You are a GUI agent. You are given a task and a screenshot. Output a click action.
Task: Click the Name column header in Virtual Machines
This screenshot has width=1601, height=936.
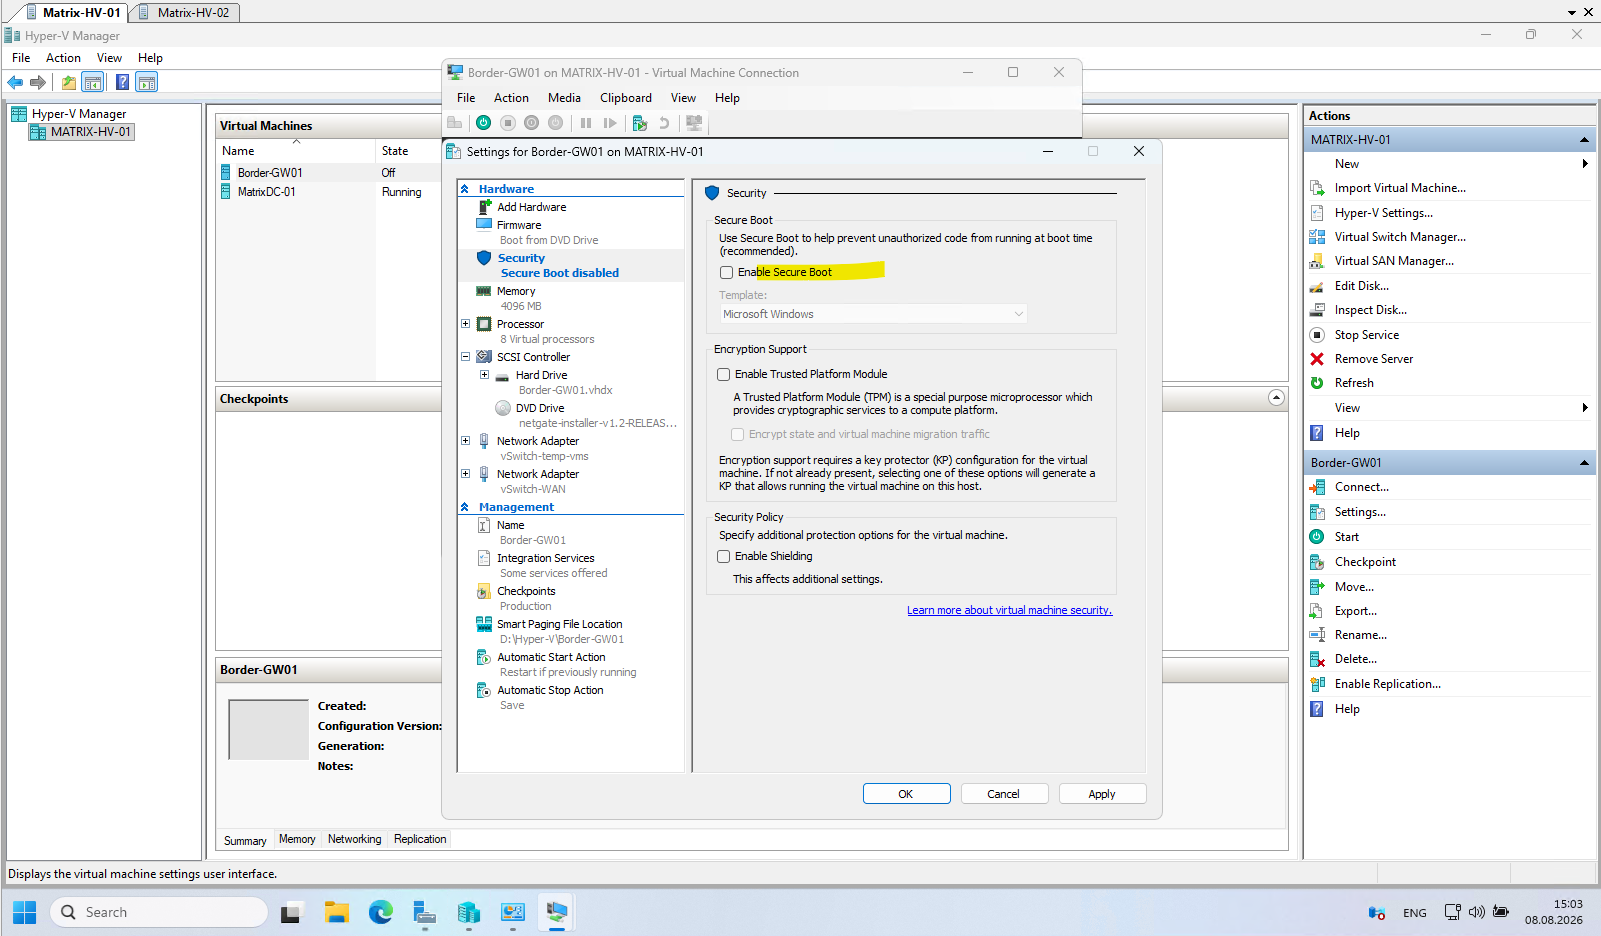coord(296,151)
